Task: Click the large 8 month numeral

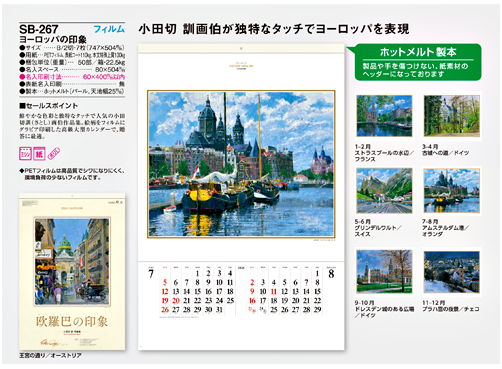Action: pos(331,274)
